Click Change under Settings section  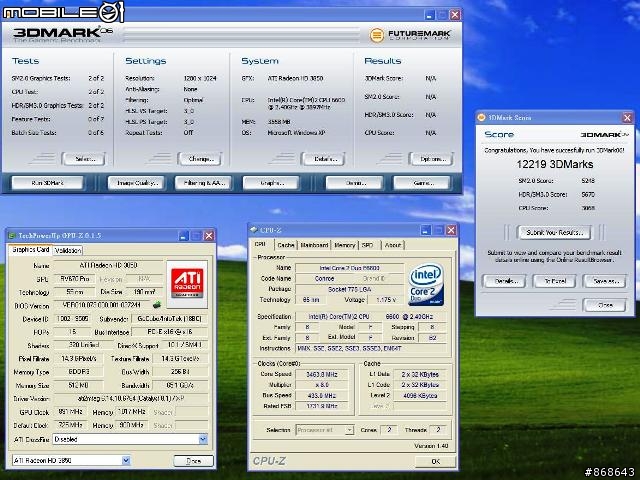point(200,159)
